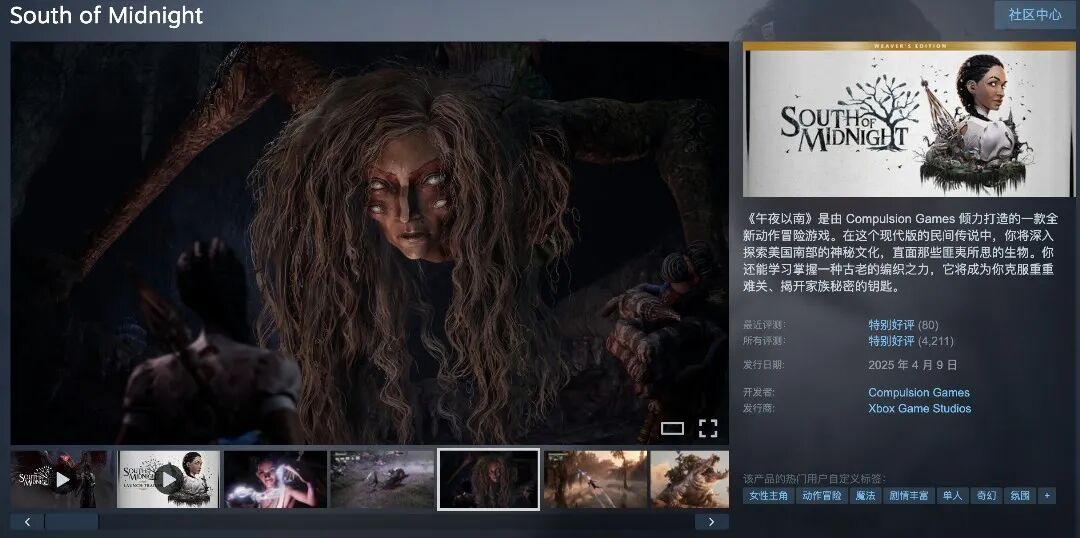Screen dimensions: 1080x538
Task: Select the misty combat scene thumbnail
Action: coord(382,479)
